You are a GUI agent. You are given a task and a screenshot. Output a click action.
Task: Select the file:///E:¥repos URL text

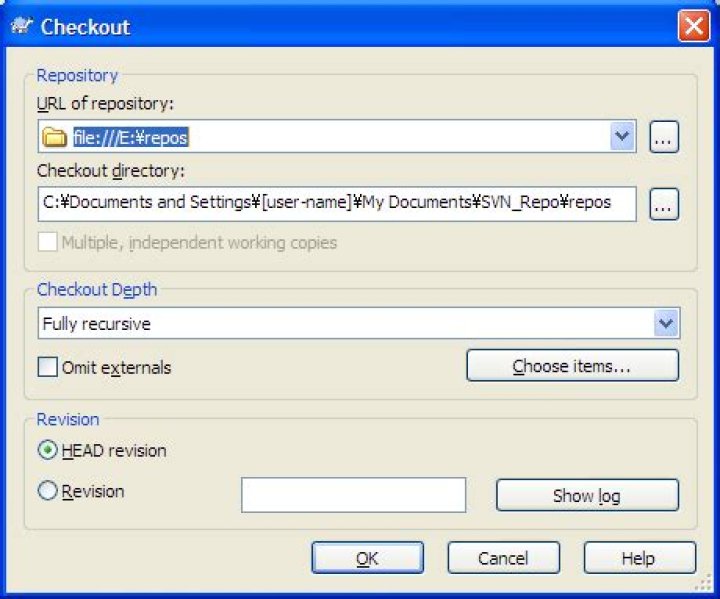[x=130, y=137]
